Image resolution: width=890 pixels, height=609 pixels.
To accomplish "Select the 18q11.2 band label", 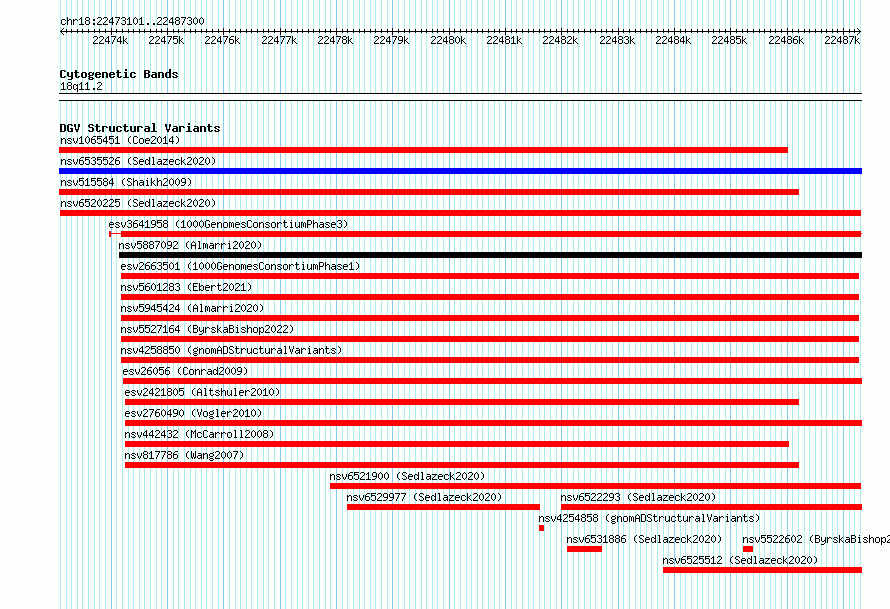I will pyautogui.click(x=81, y=86).
